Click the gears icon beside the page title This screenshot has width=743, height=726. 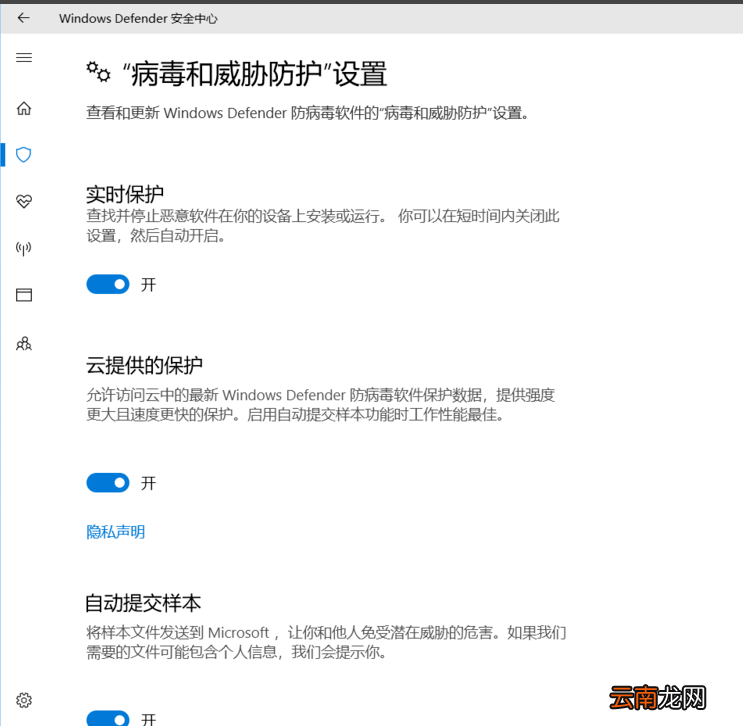pyautogui.click(x=98, y=72)
